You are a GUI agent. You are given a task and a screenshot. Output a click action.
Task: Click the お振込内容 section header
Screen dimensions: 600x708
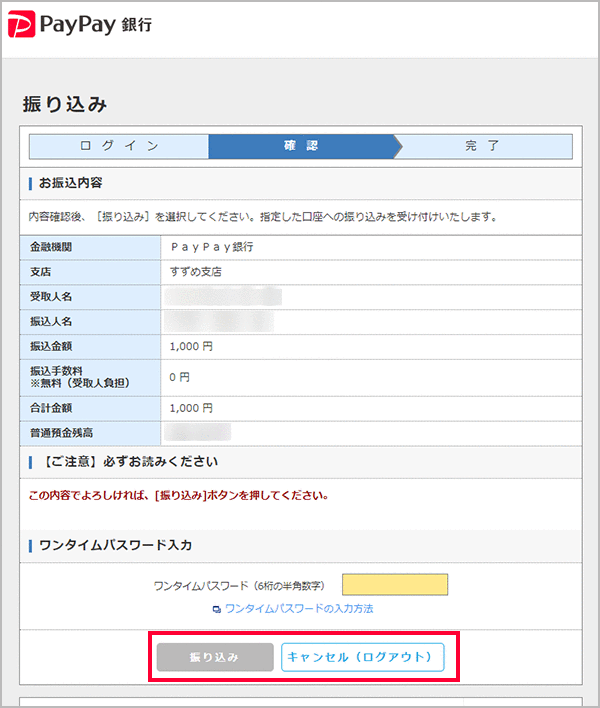pyautogui.click(x=70, y=183)
